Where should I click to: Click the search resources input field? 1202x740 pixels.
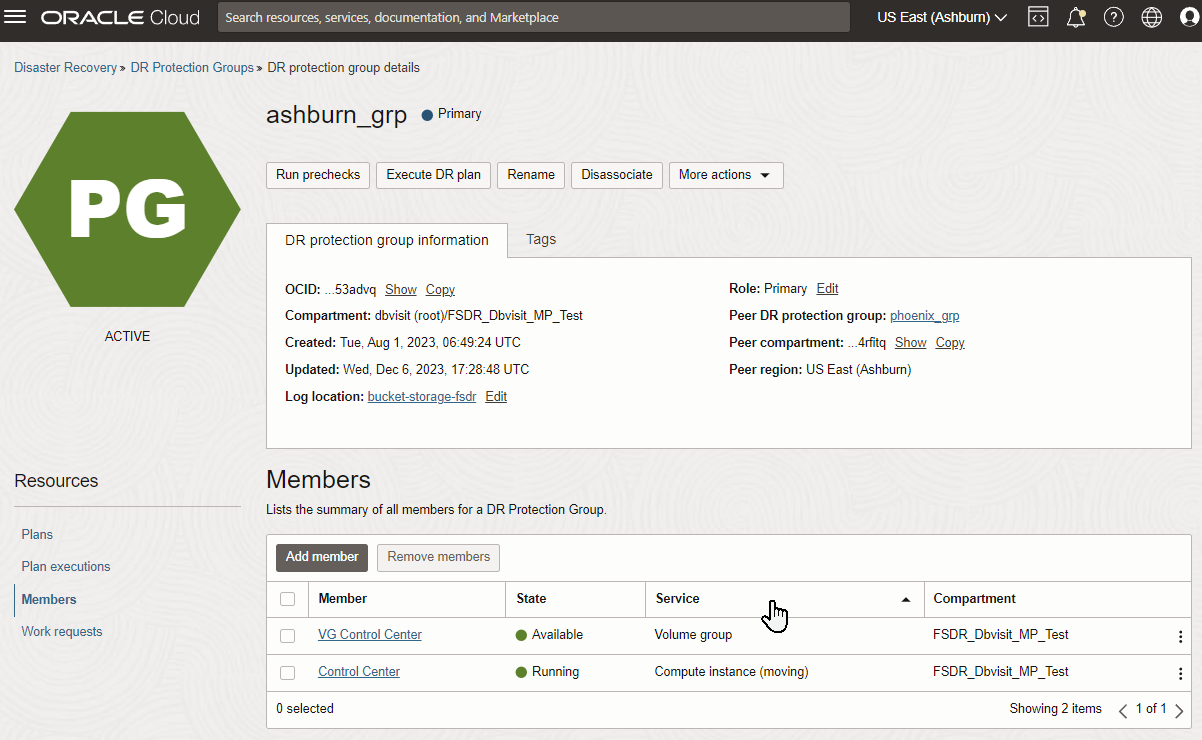click(x=534, y=17)
